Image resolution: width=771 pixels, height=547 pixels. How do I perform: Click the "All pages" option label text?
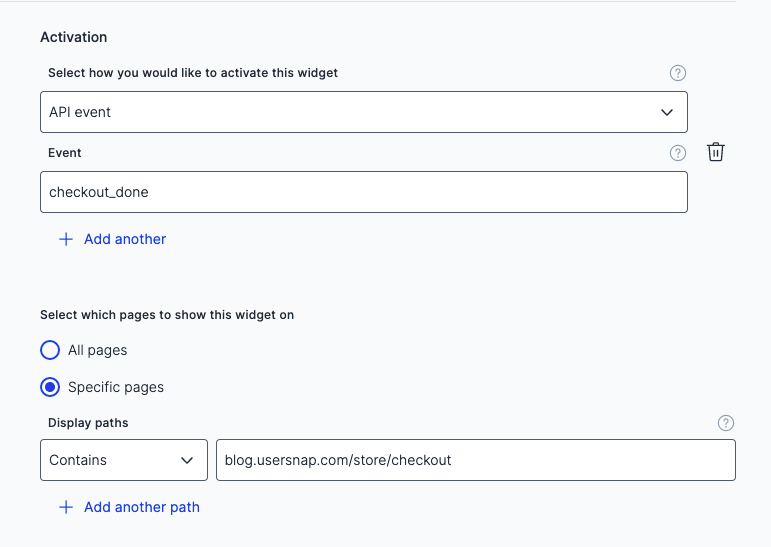[97, 350]
